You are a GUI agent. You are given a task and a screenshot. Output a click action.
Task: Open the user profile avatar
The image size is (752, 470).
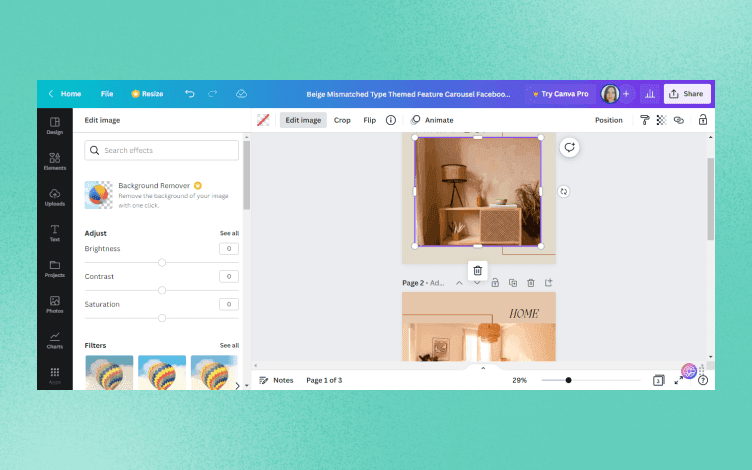[610, 94]
